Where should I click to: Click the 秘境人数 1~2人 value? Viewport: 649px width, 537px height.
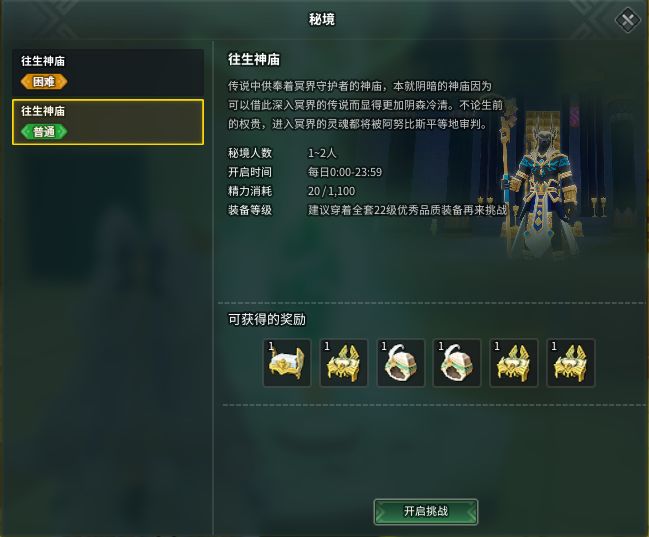tap(322, 153)
